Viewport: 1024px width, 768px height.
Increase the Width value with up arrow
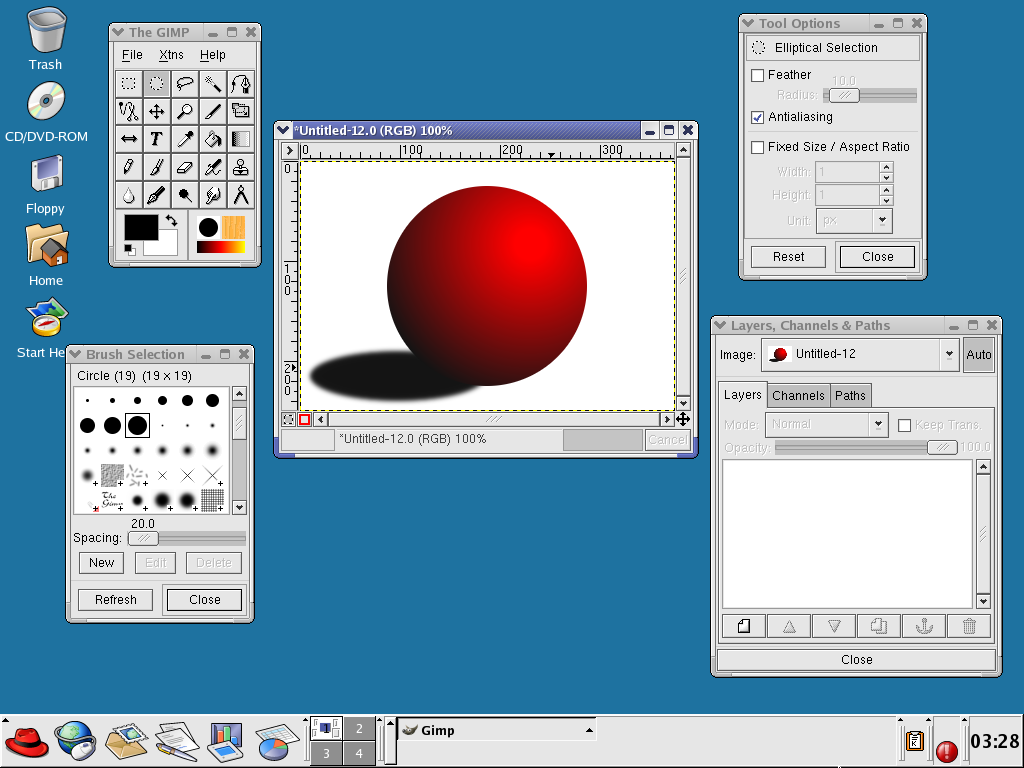point(886,167)
